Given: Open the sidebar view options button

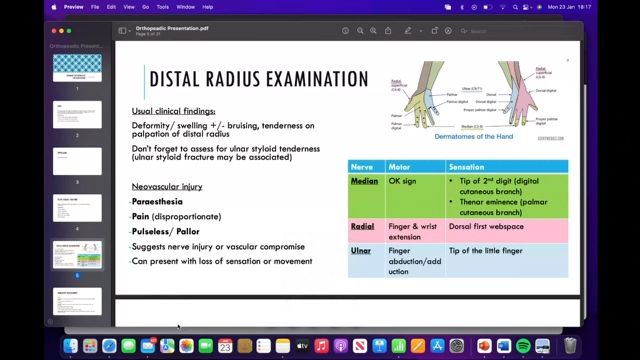Looking at the screenshot, I should tap(122, 31).
